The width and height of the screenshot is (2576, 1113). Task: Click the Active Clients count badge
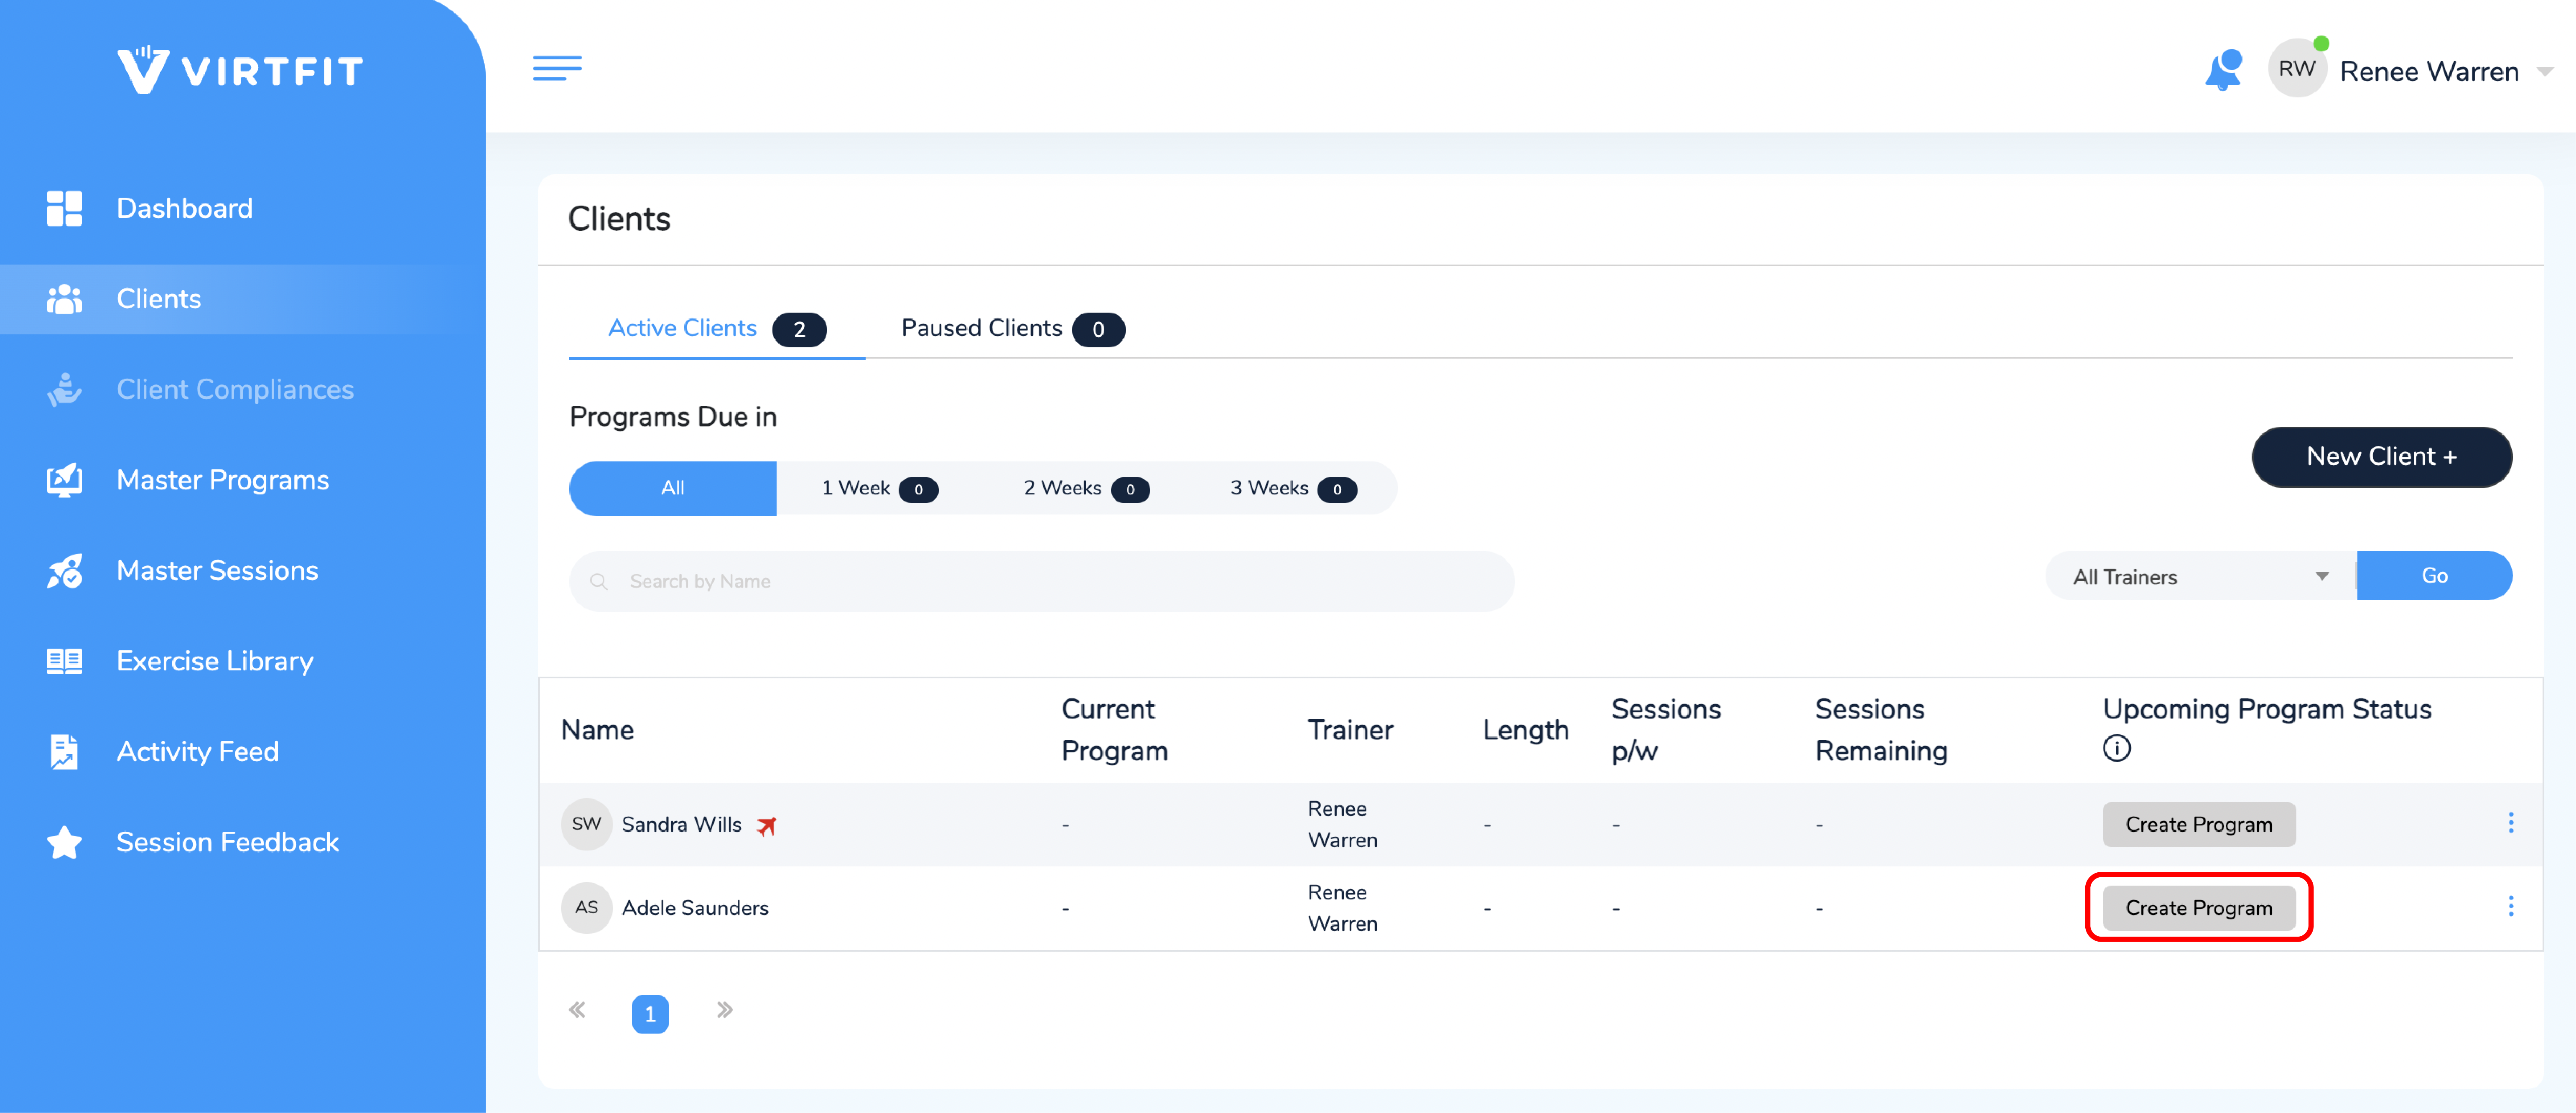799,330
